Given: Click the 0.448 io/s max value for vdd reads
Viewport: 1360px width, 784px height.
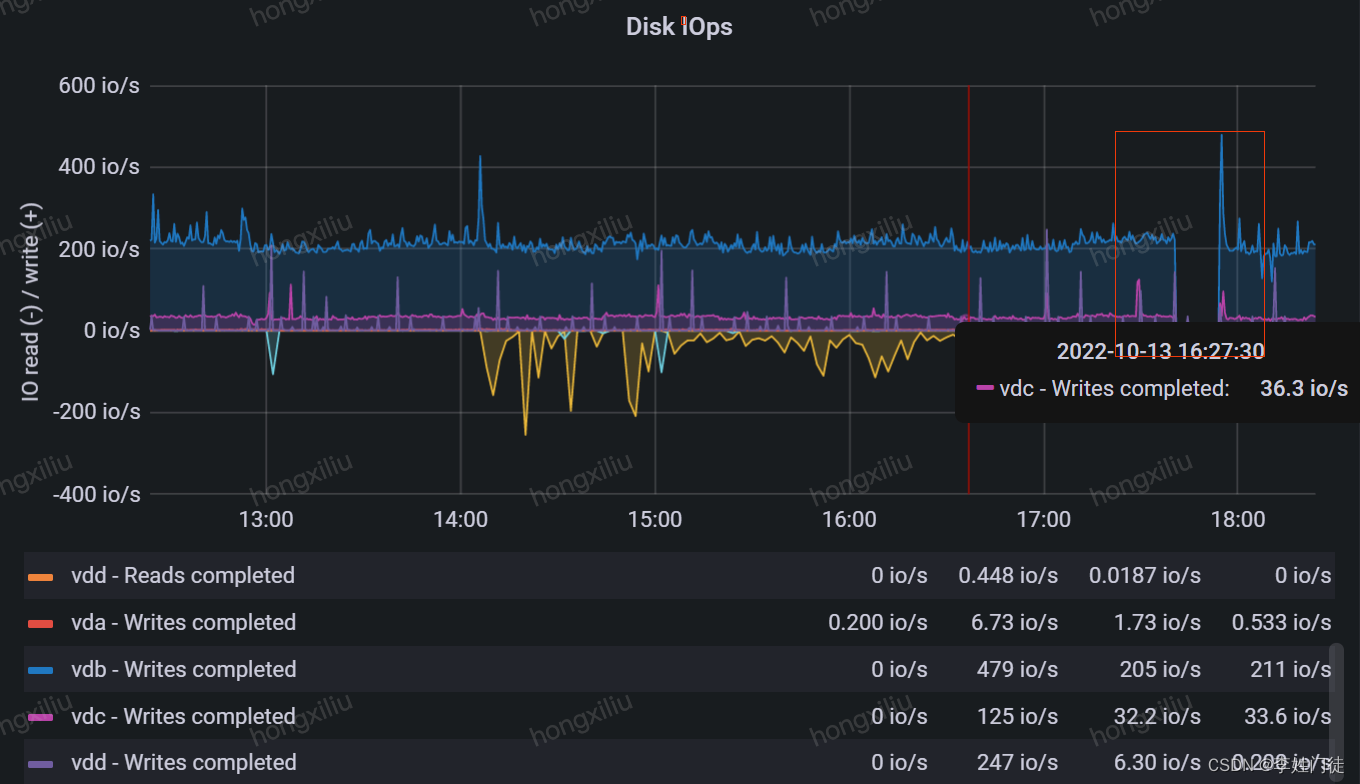Looking at the screenshot, I should 1008,576.
